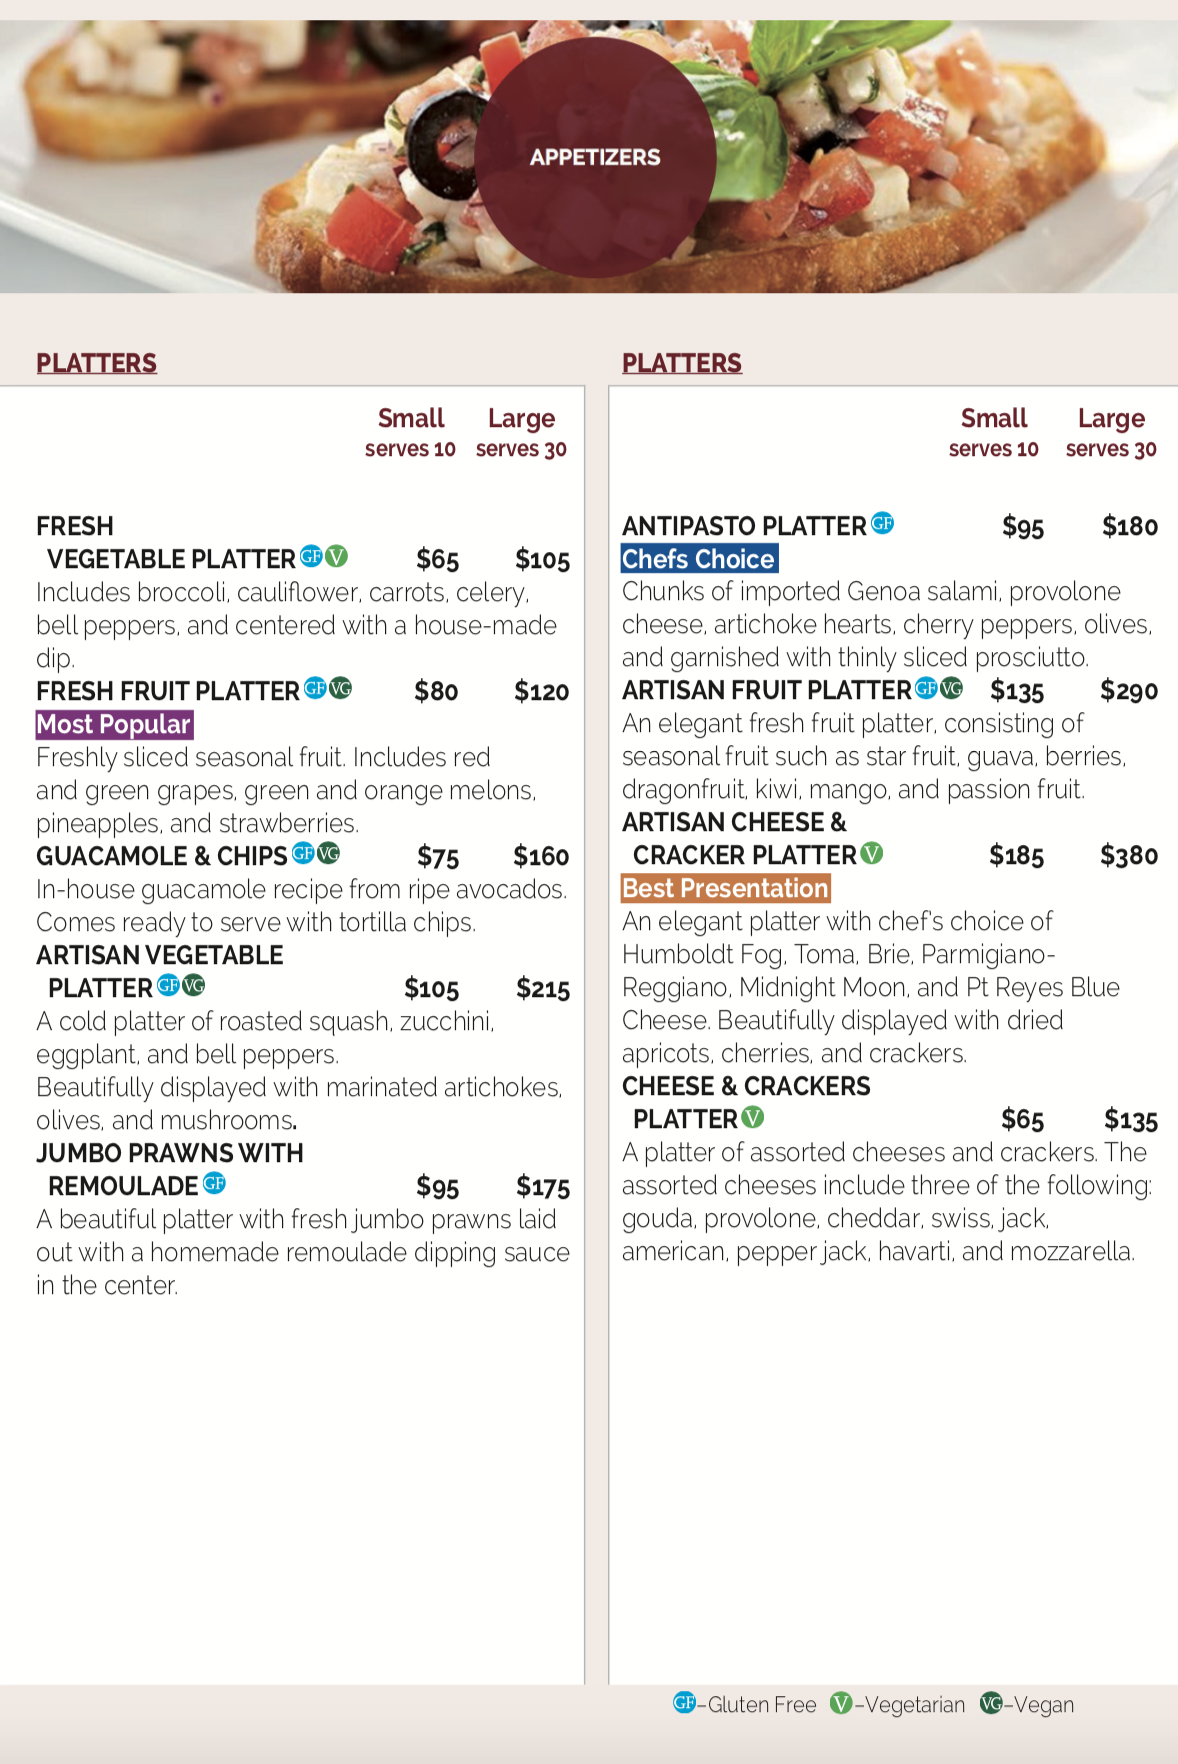Viewport: 1178px width, 1764px height.
Task: Click the $65 small Fresh Vegetable Platter price
Action: click(x=437, y=559)
